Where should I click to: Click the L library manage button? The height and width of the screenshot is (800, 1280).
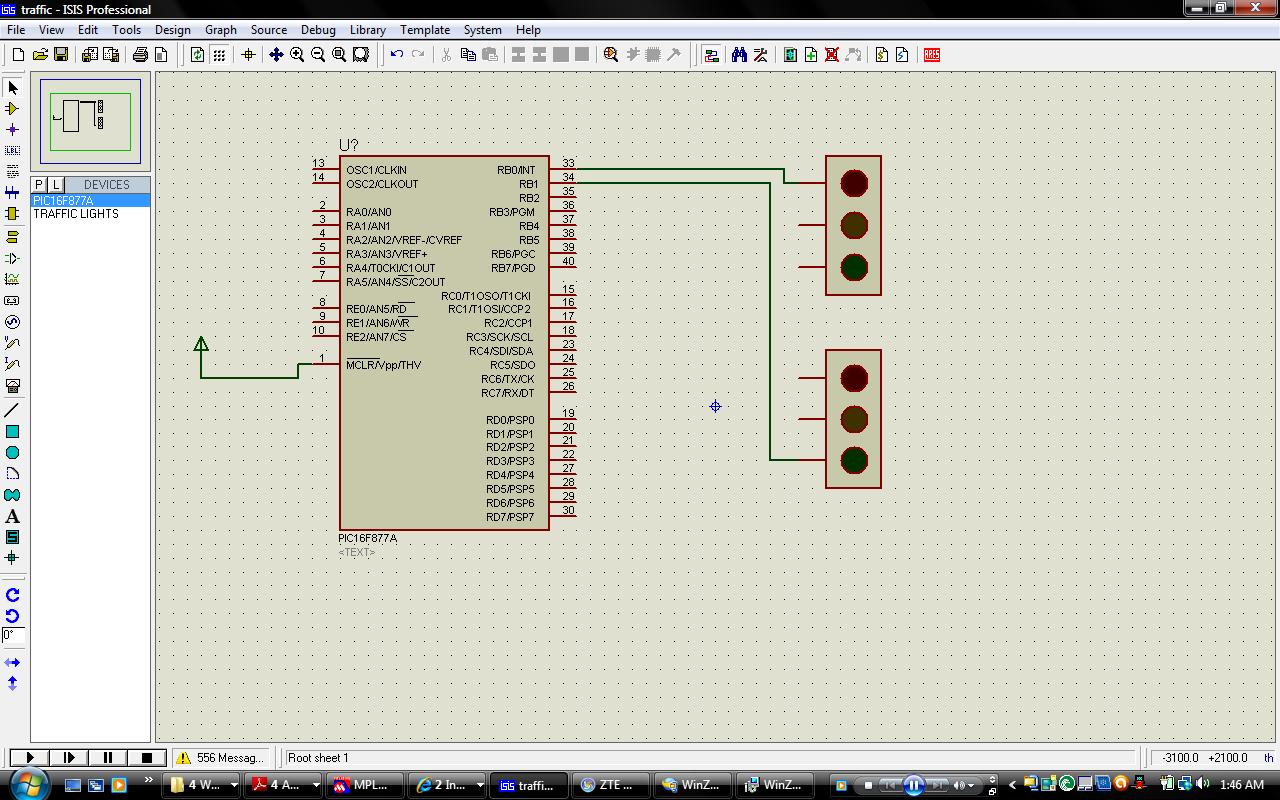click(56, 185)
